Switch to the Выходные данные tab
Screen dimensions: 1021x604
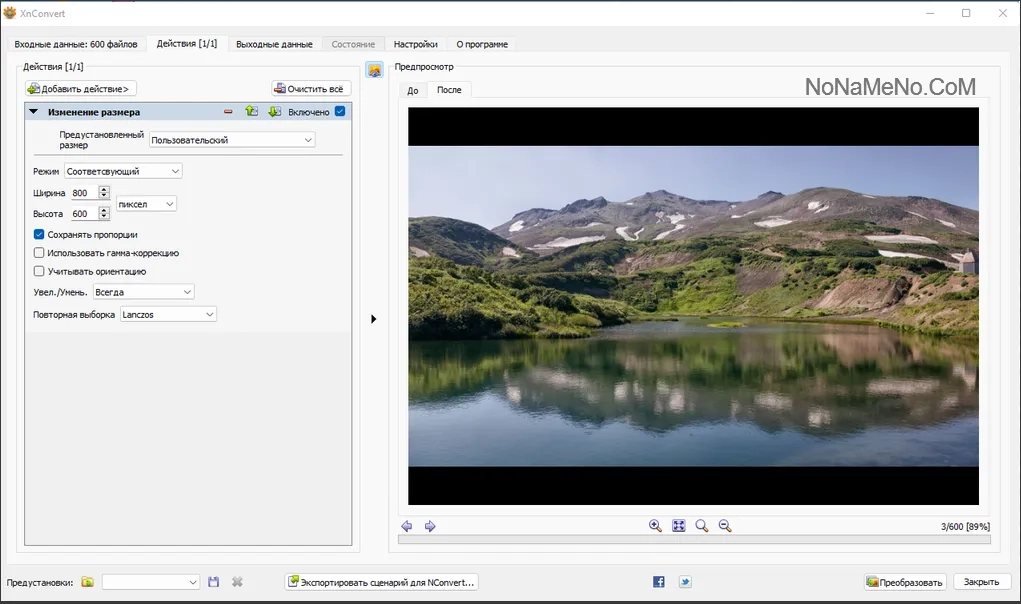point(274,44)
